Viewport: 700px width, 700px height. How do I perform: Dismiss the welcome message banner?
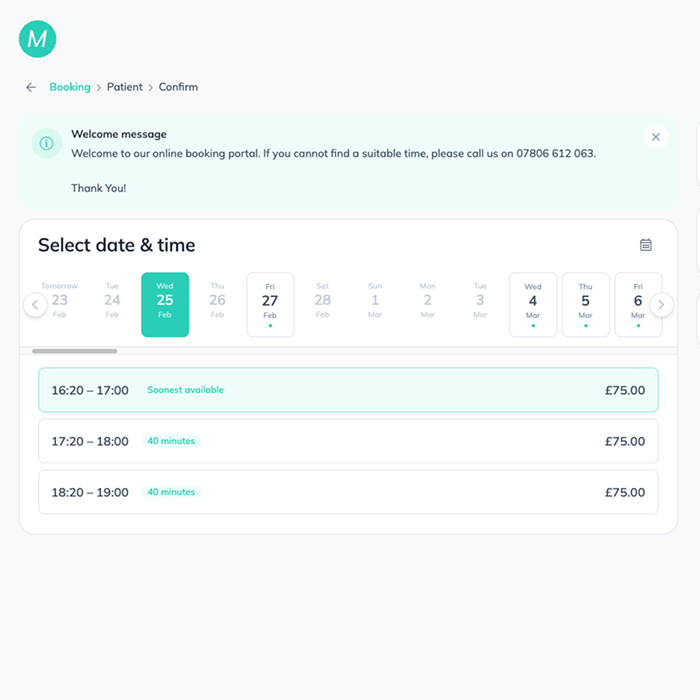point(655,137)
